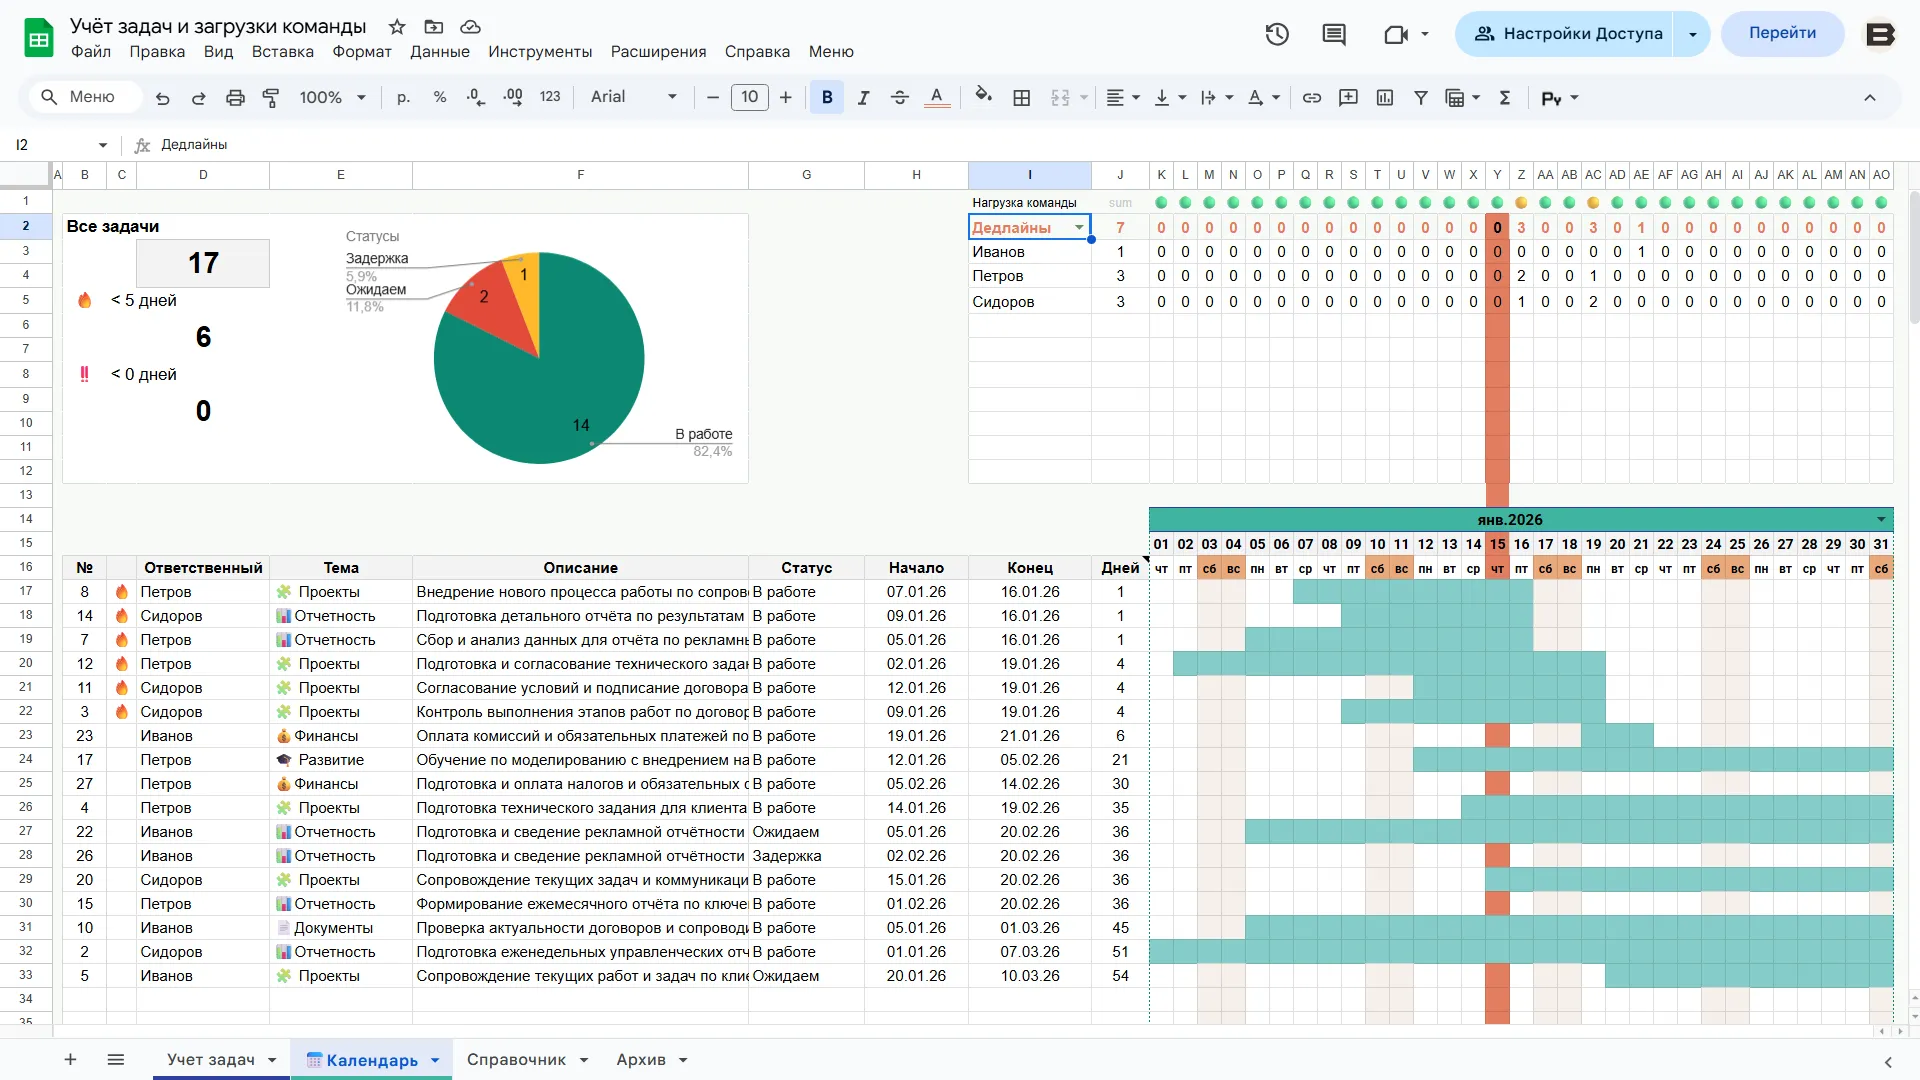Viewport: 1920px width, 1080px height.
Task: Open the янв.2026 month dropdown
Action: point(1881,520)
